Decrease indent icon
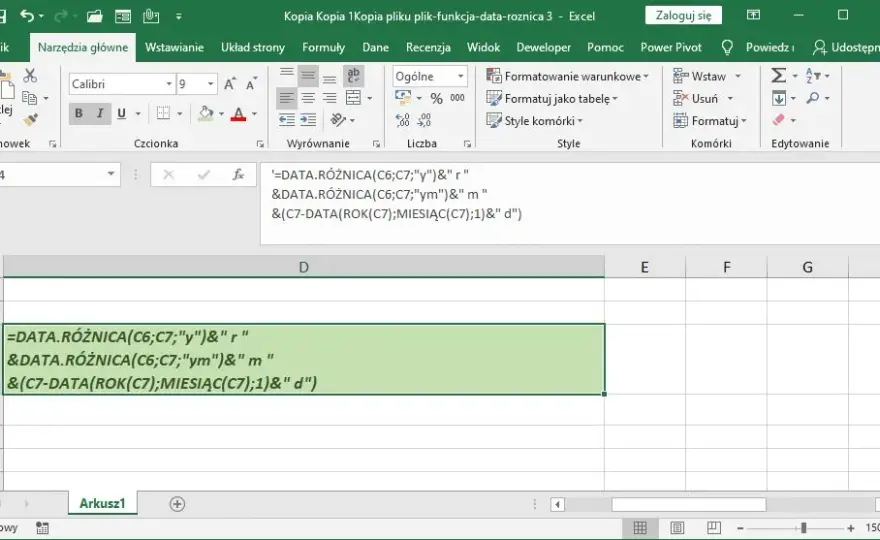Viewport: 880px width, 540px height. [x=287, y=120]
